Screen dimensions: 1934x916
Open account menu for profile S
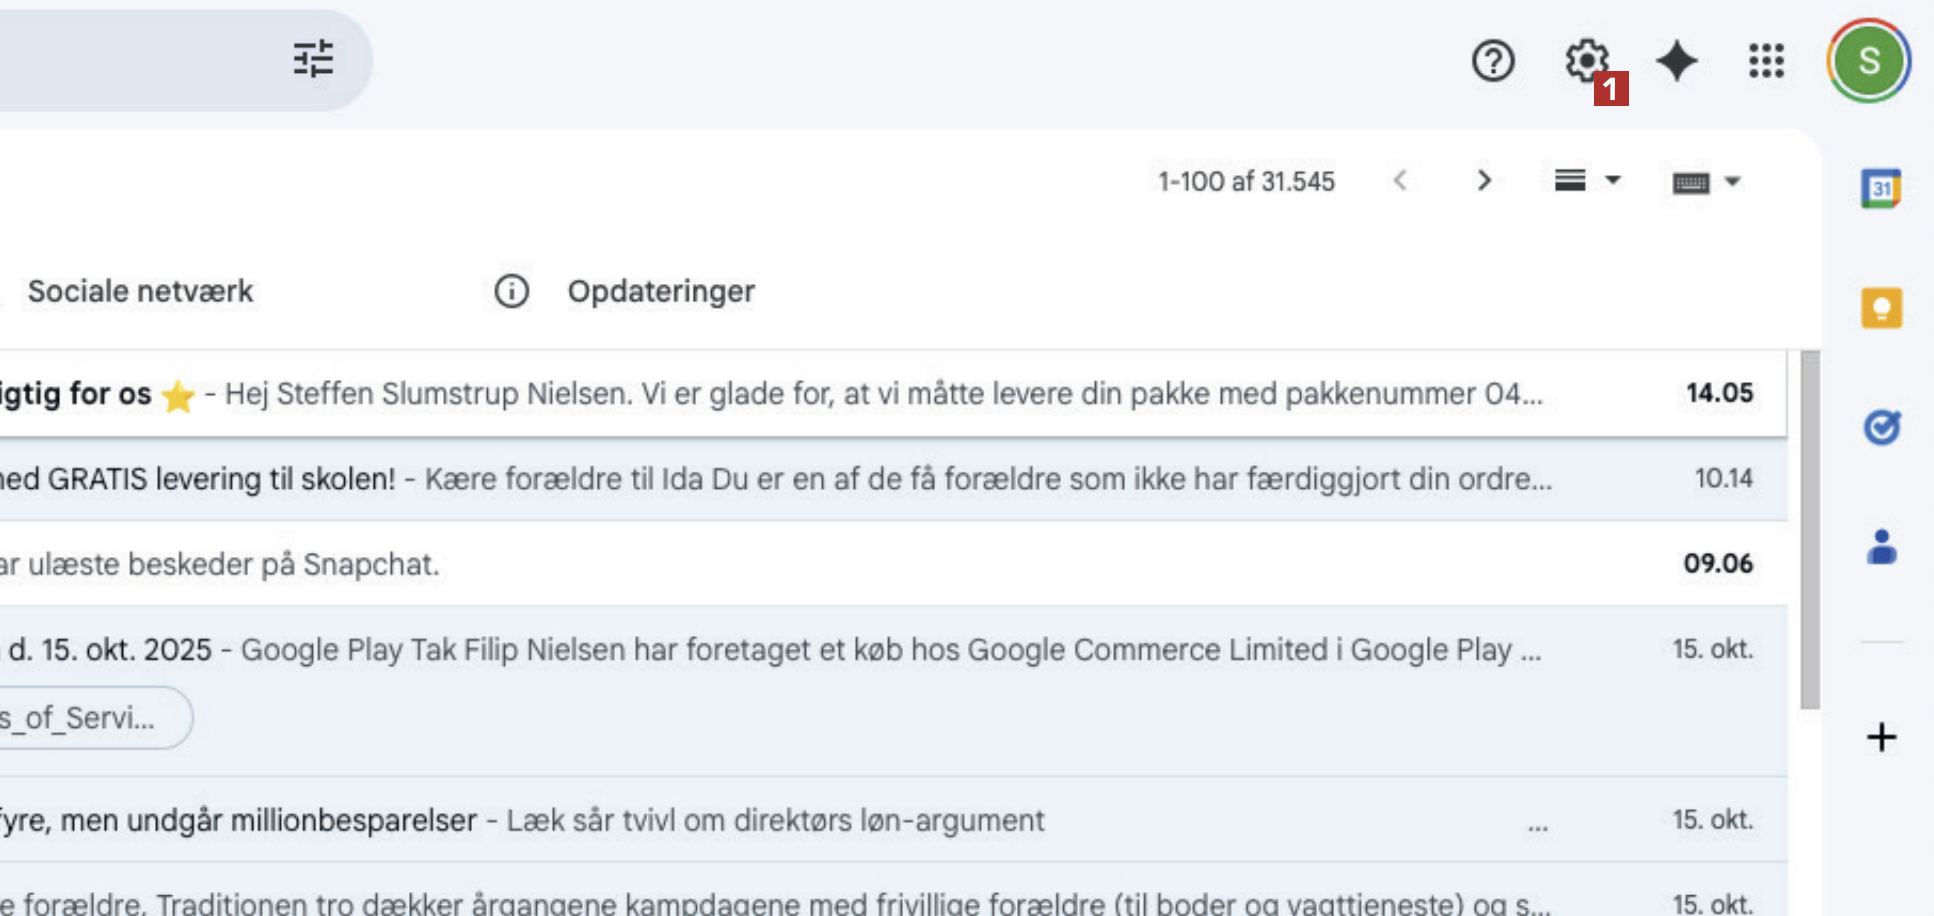point(1868,61)
